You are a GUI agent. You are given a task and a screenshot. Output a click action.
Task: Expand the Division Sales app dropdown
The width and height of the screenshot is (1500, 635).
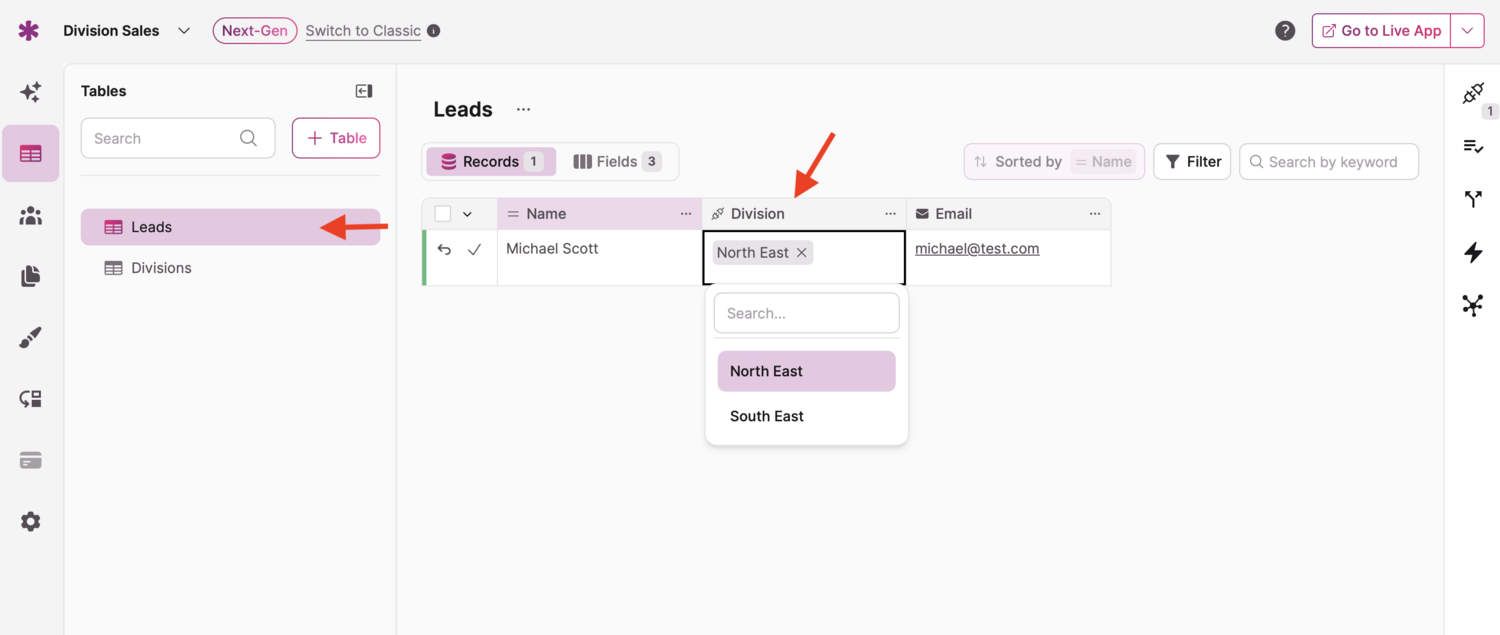point(184,31)
